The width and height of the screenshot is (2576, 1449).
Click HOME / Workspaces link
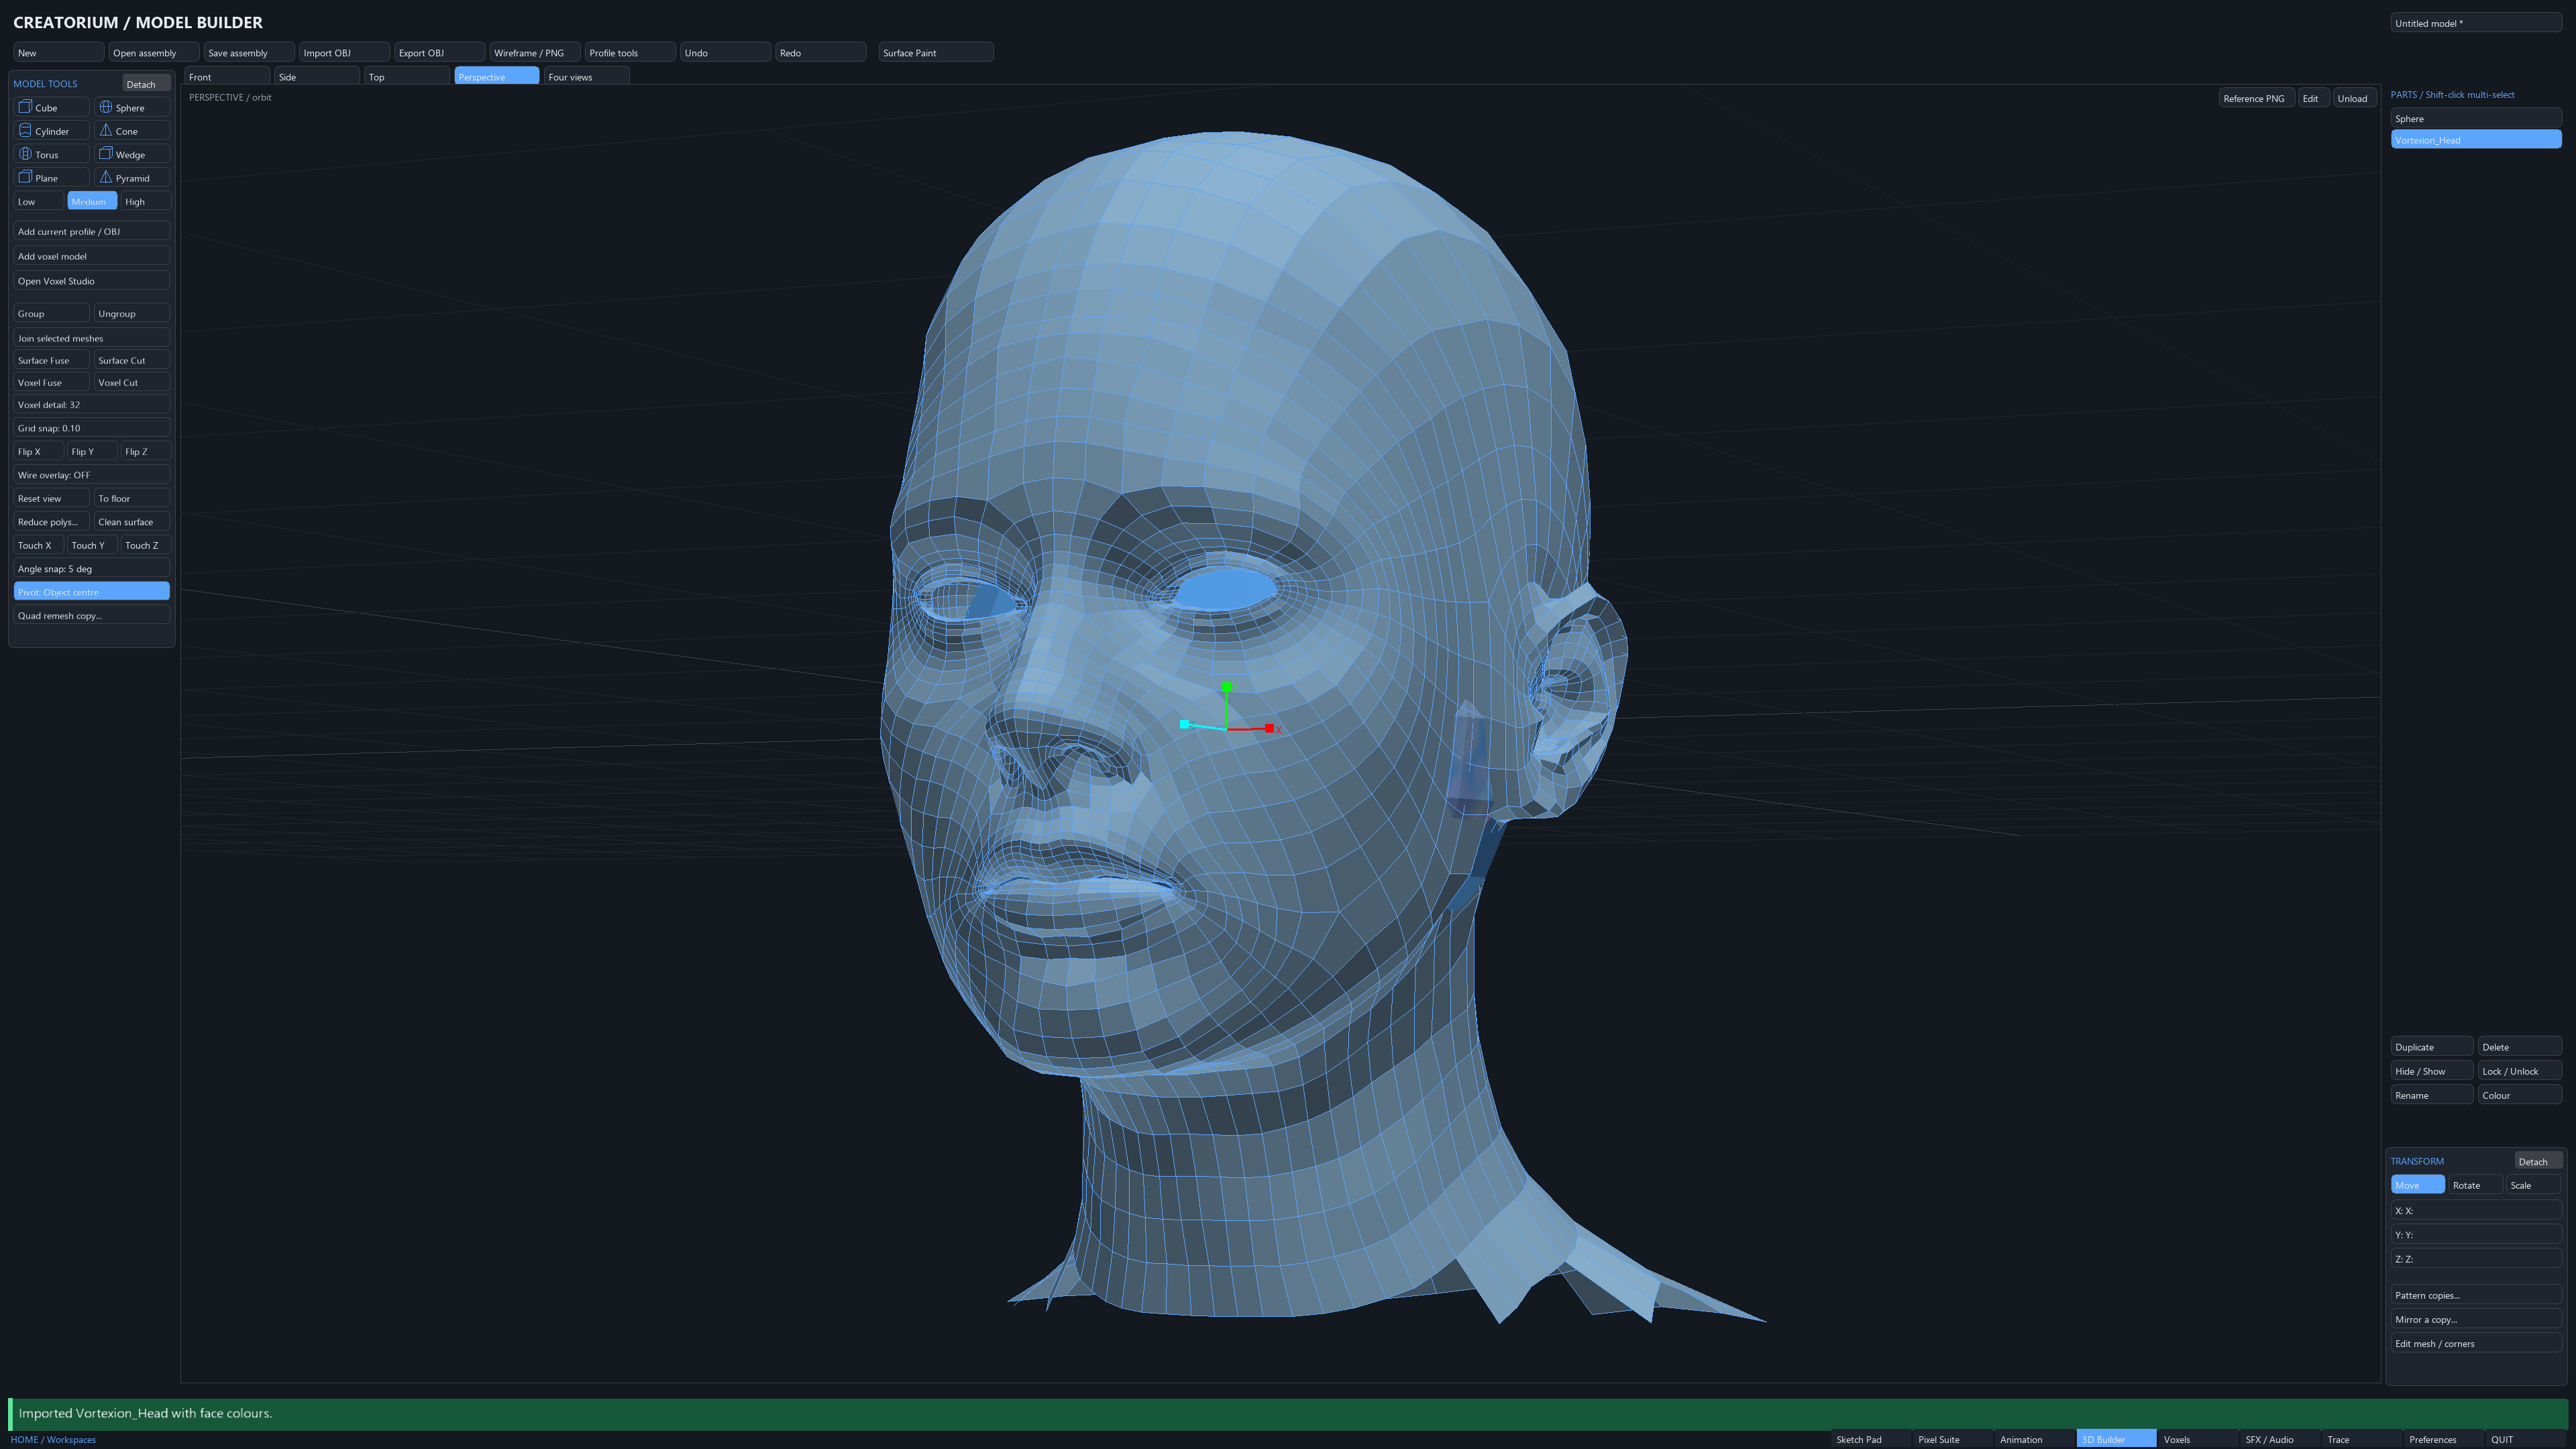[x=53, y=1439]
